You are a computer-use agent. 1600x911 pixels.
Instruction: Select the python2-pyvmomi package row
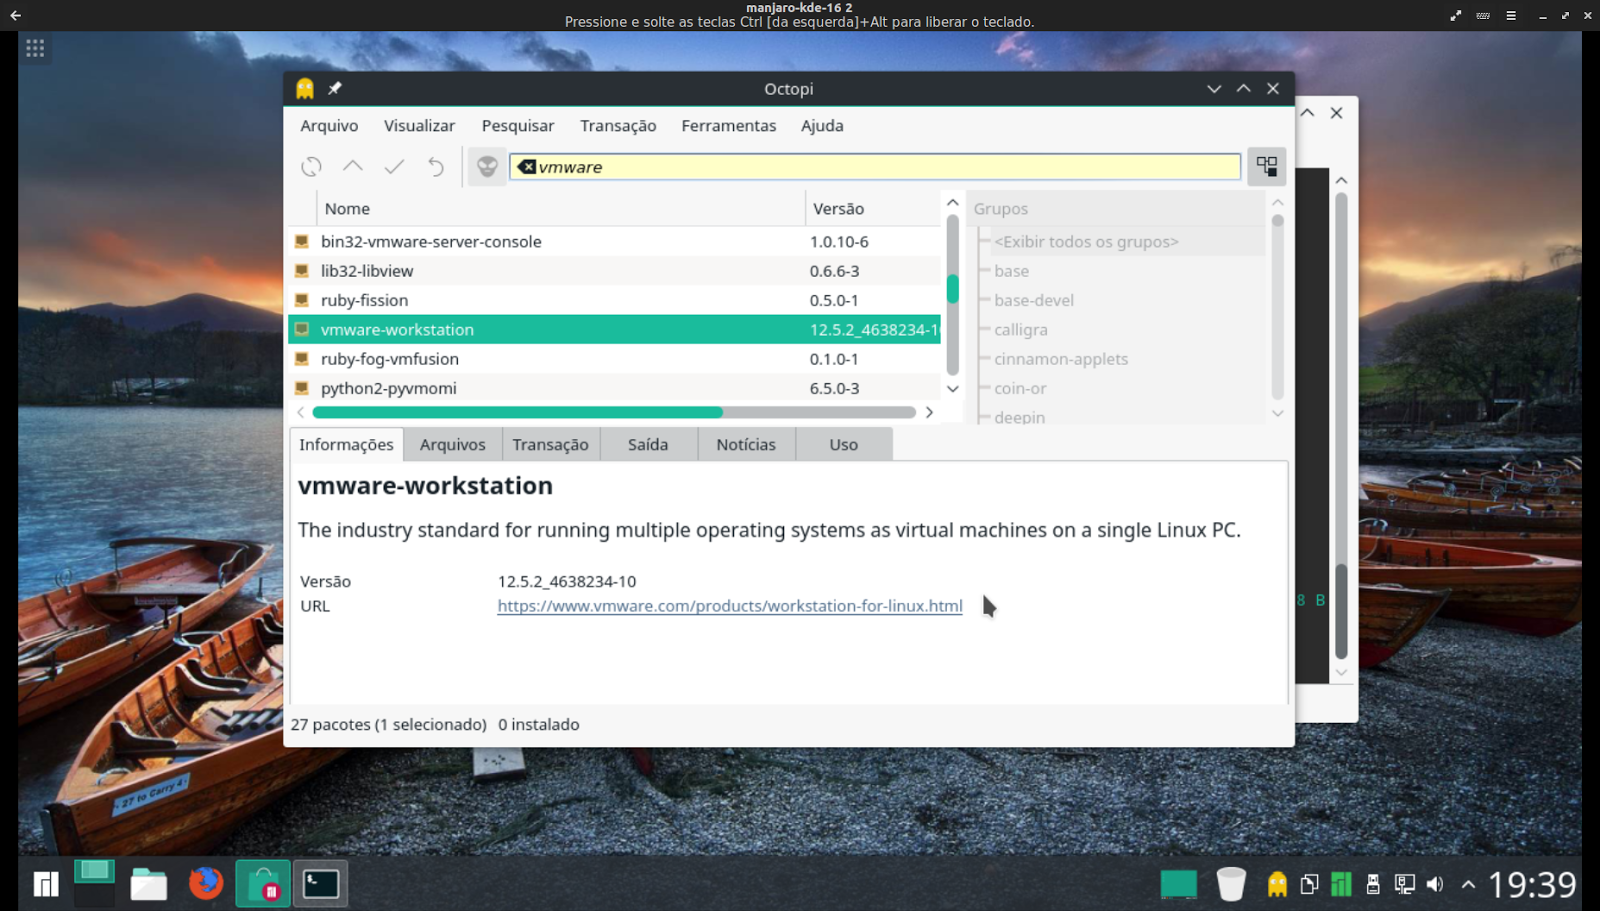[614, 388]
